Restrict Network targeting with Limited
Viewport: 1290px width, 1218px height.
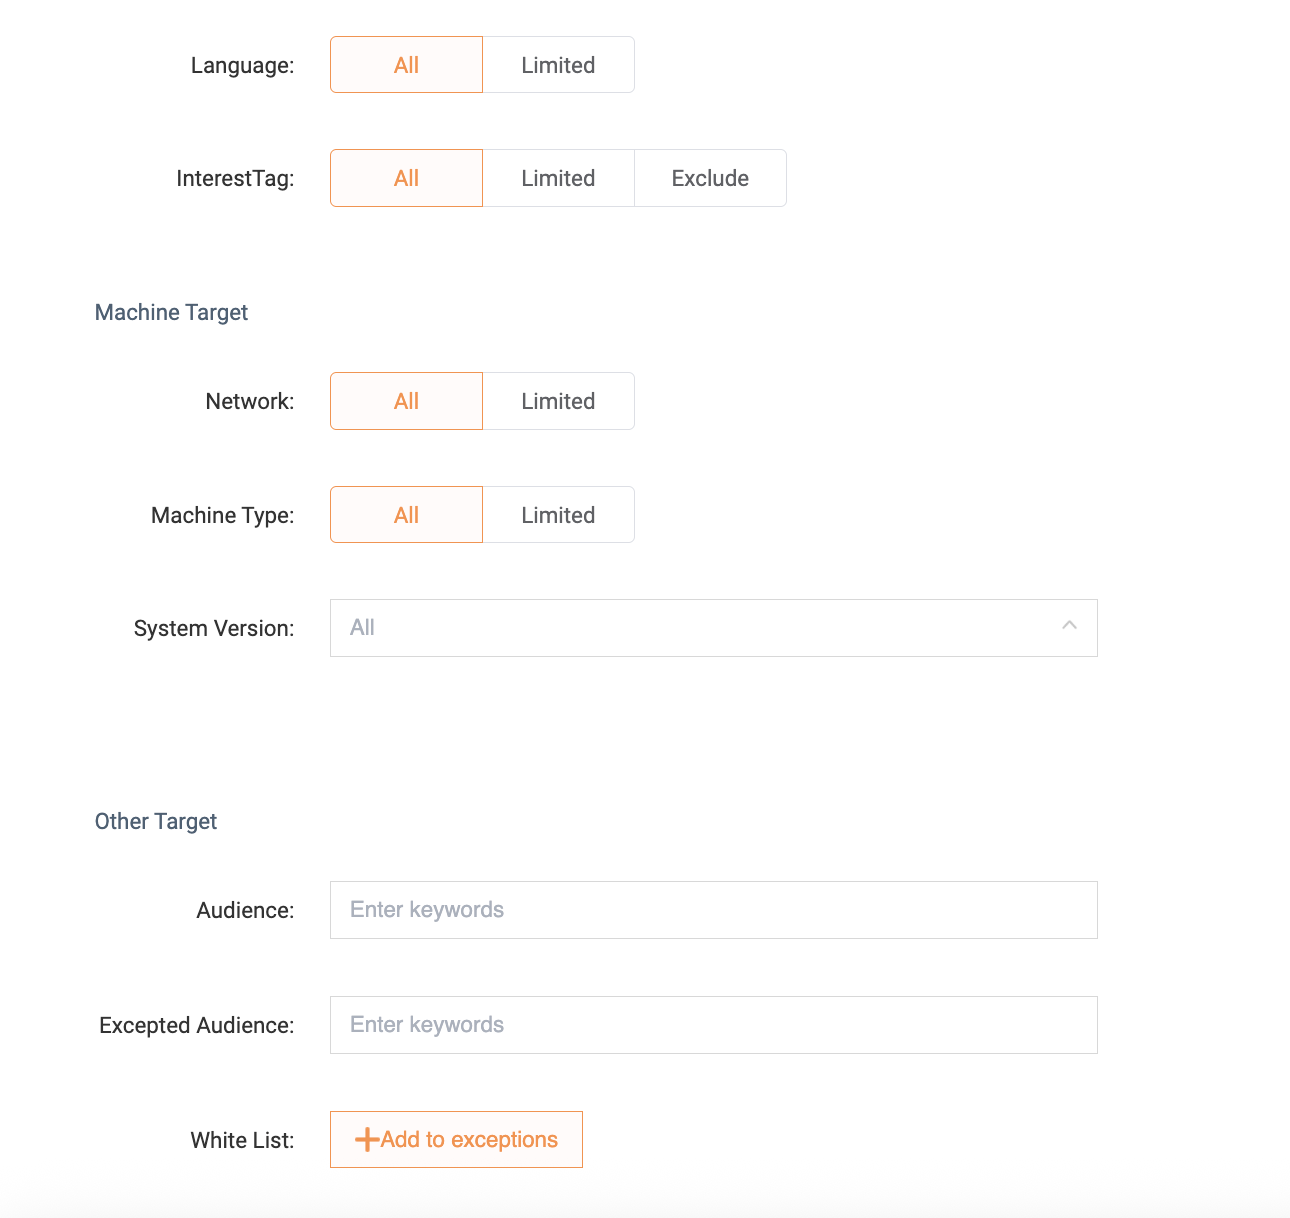(x=558, y=401)
